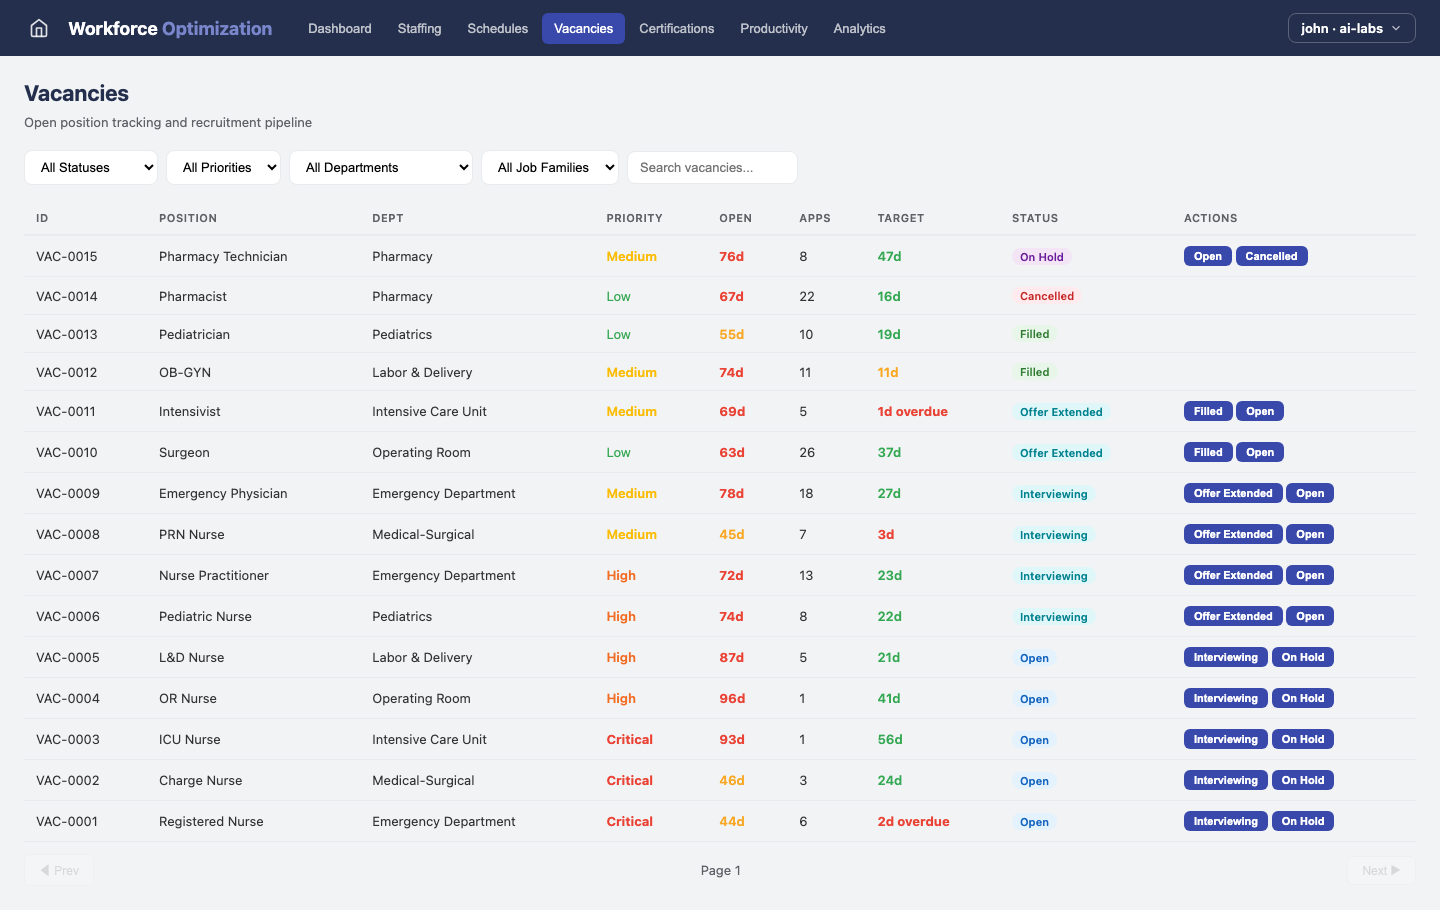Open the All Statuses dropdown
Image resolution: width=1440 pixels, height=910 pixels.
(x=90, y=167)
